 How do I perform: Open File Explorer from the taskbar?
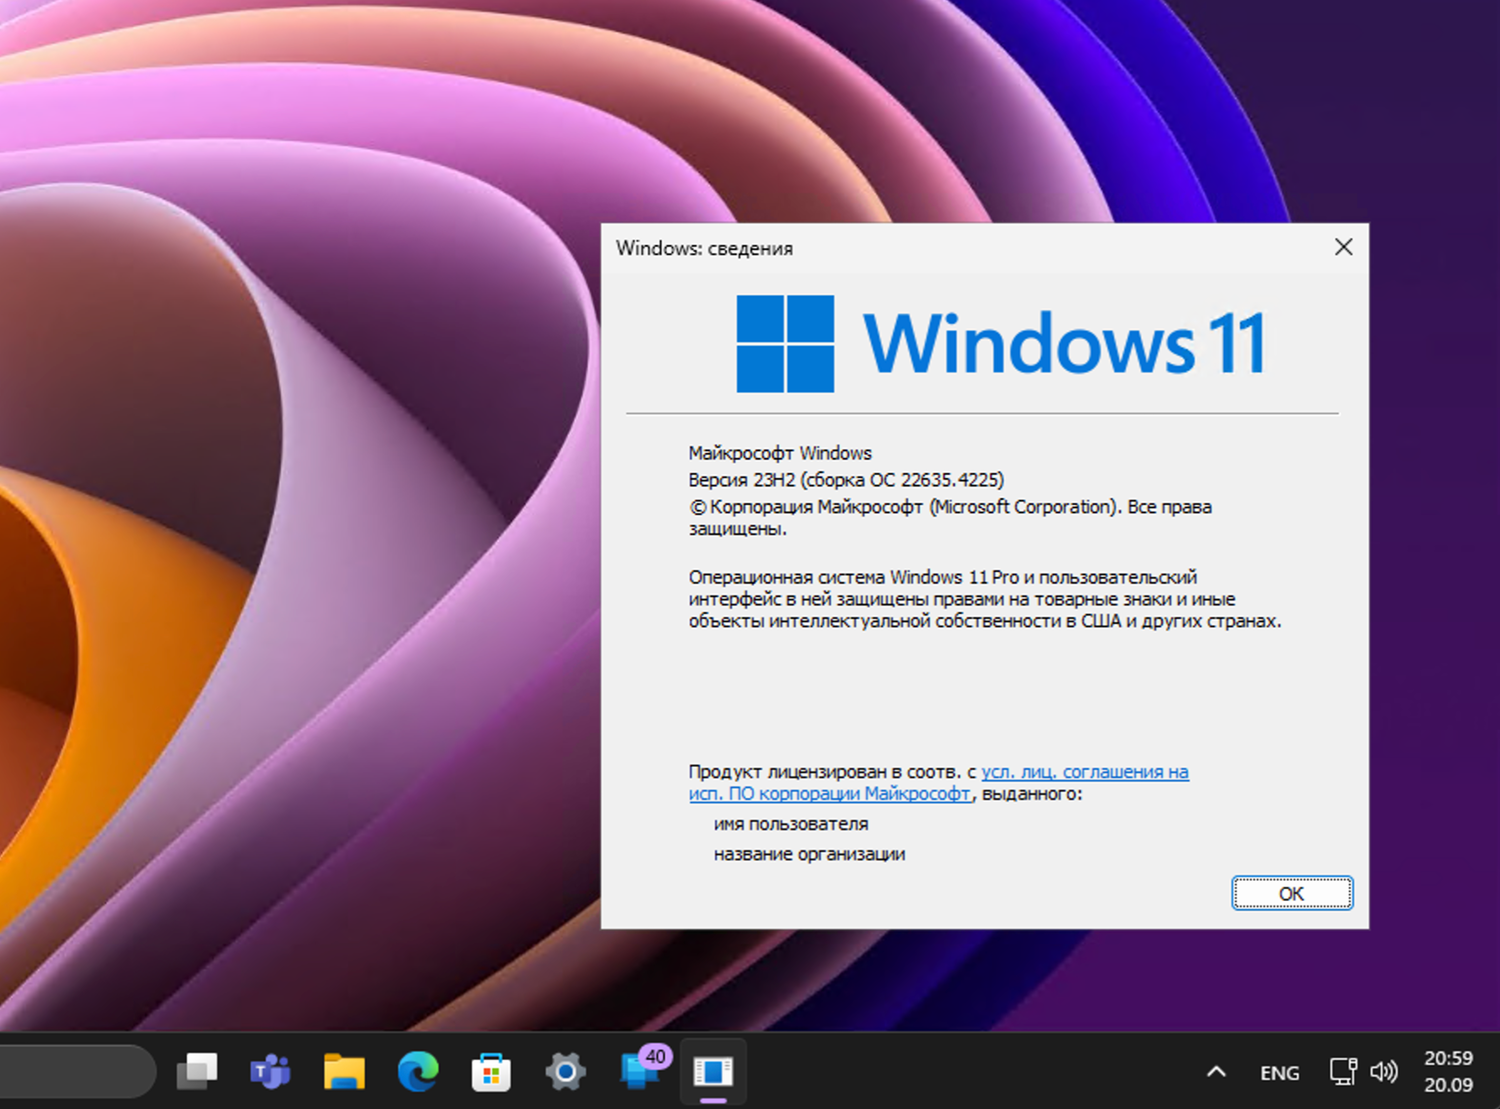343,1071
